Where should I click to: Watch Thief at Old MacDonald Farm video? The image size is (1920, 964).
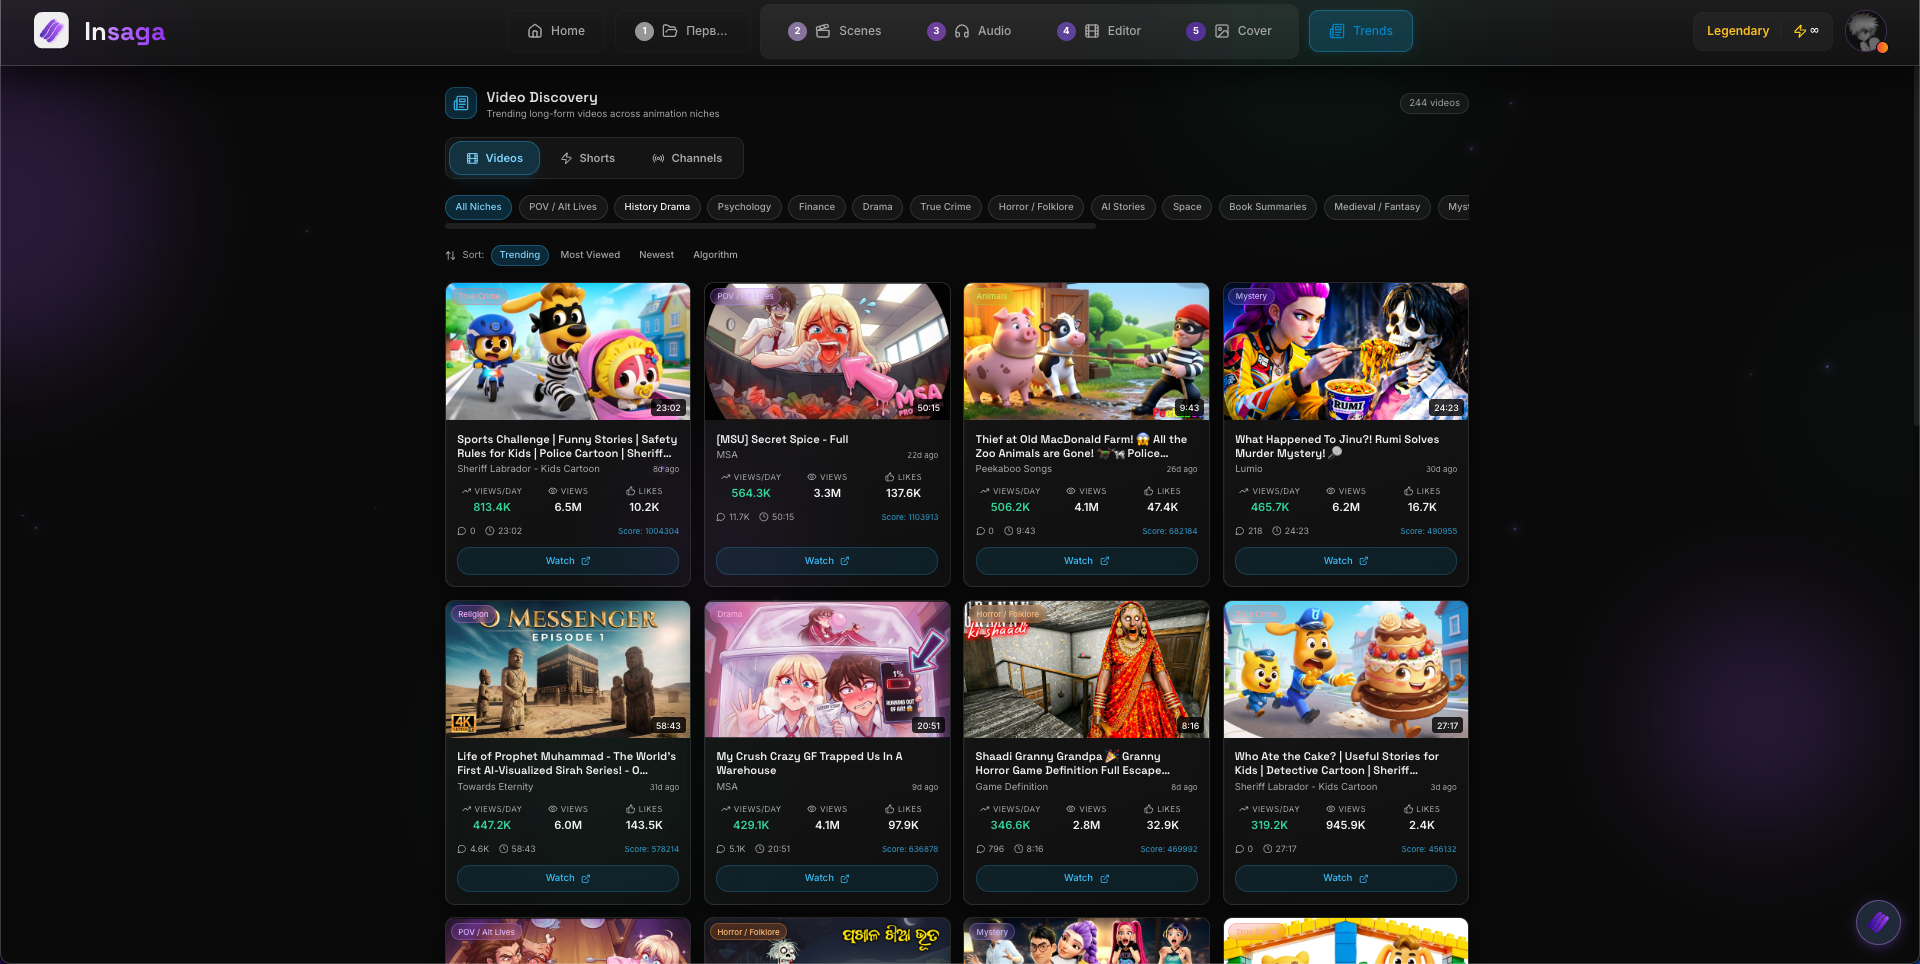tap(1086, 561)
